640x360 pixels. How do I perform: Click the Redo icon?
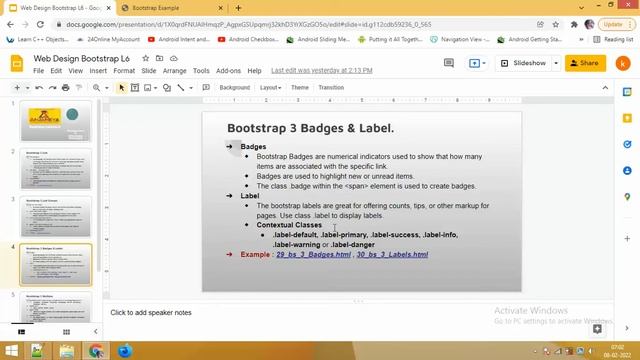pyautogui.click(x=52, y=88)
